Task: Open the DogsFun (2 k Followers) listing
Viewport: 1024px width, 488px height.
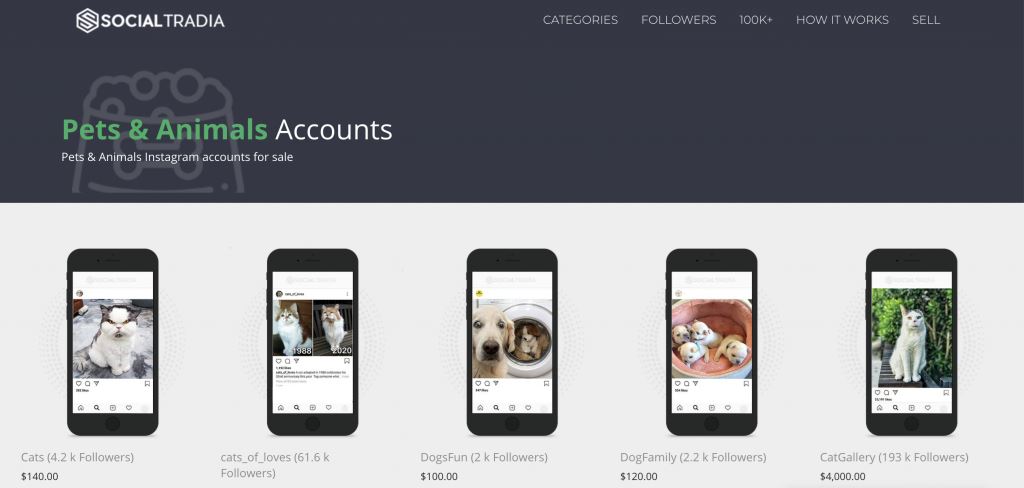Action: click(484, 457)
